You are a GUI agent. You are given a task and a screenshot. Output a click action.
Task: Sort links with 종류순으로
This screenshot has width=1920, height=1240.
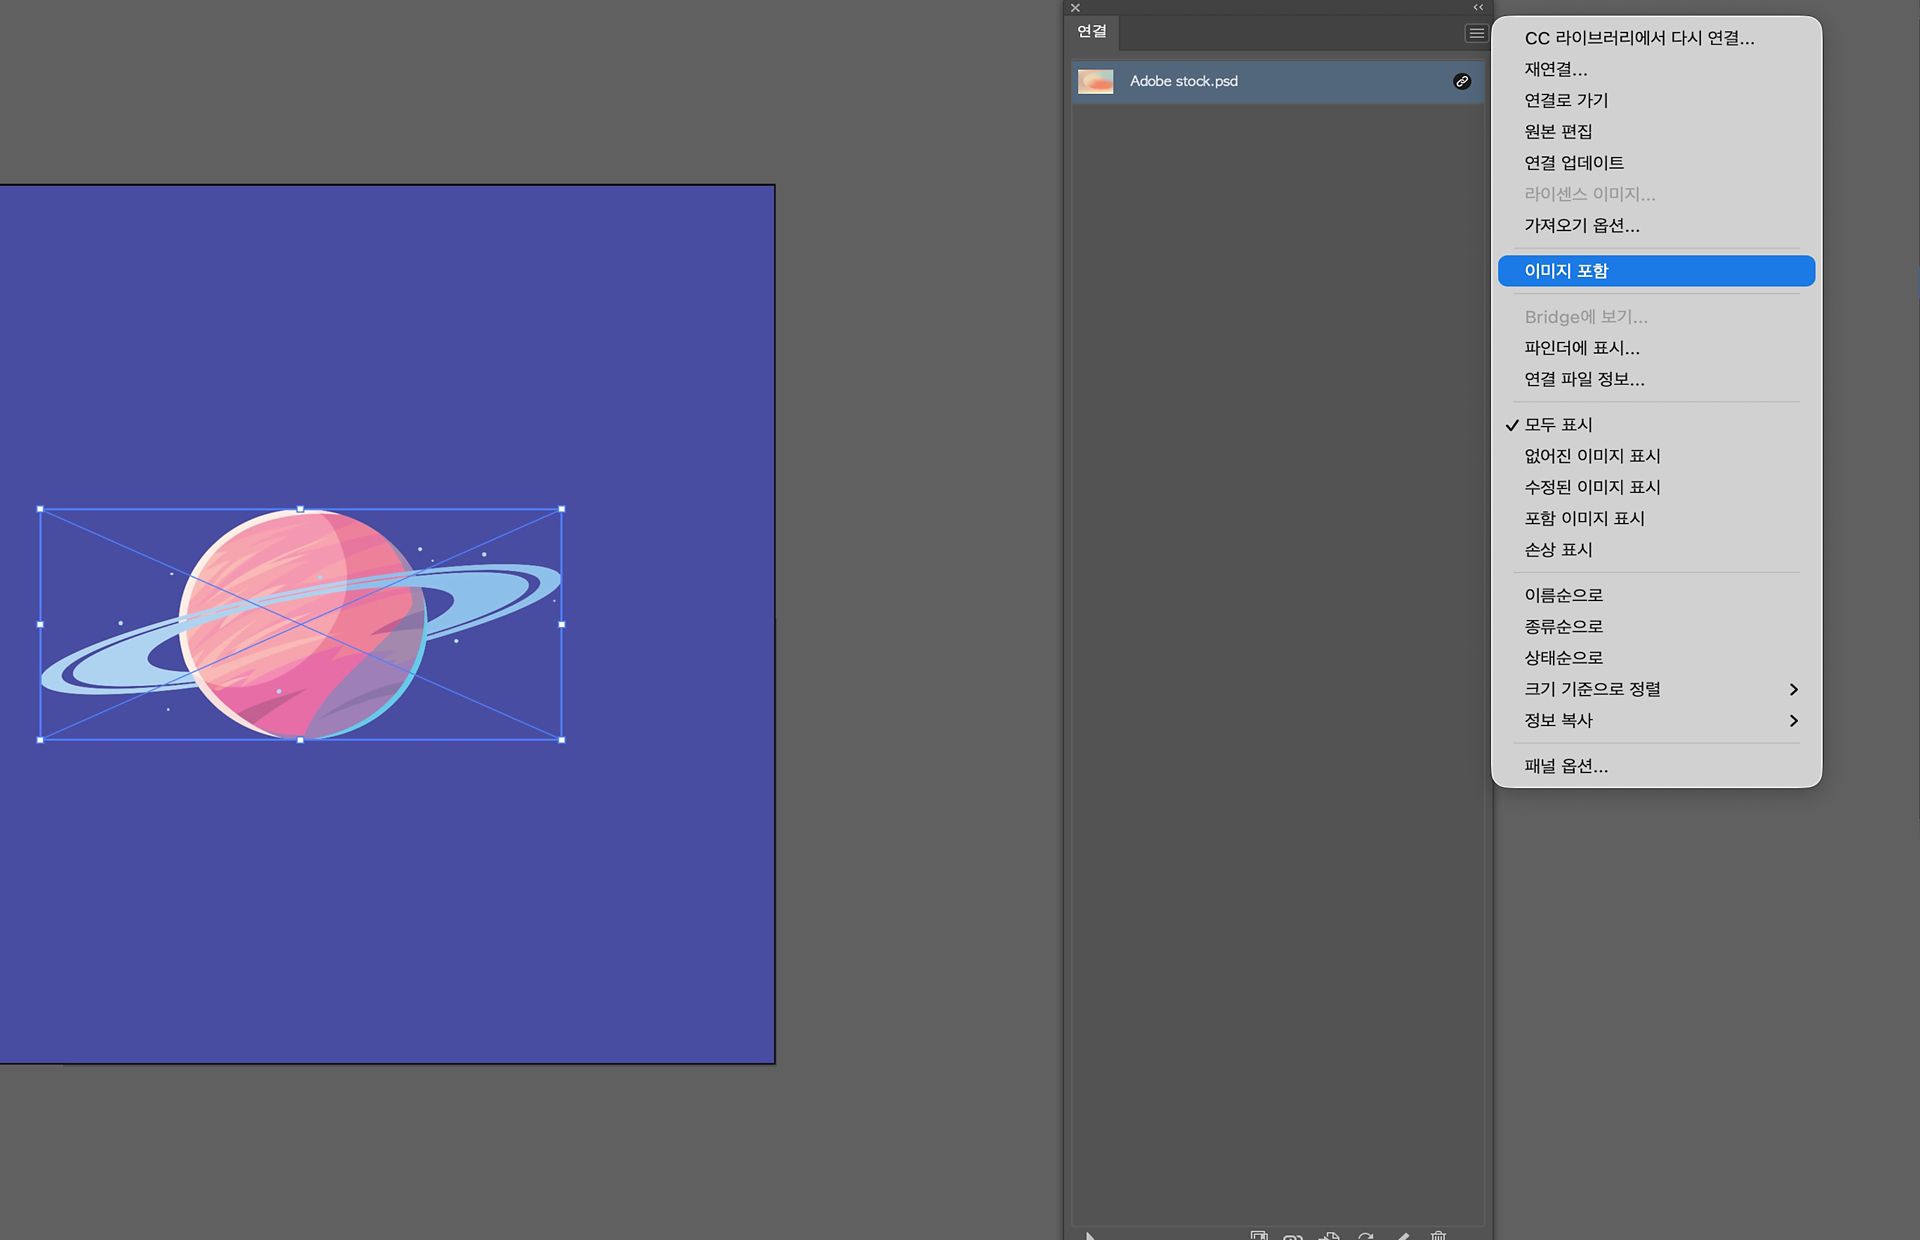[x=1656, y=626]
